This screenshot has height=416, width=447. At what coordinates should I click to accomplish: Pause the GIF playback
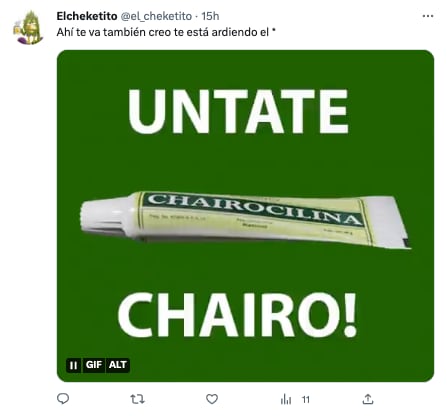click(x=73, y=365)
